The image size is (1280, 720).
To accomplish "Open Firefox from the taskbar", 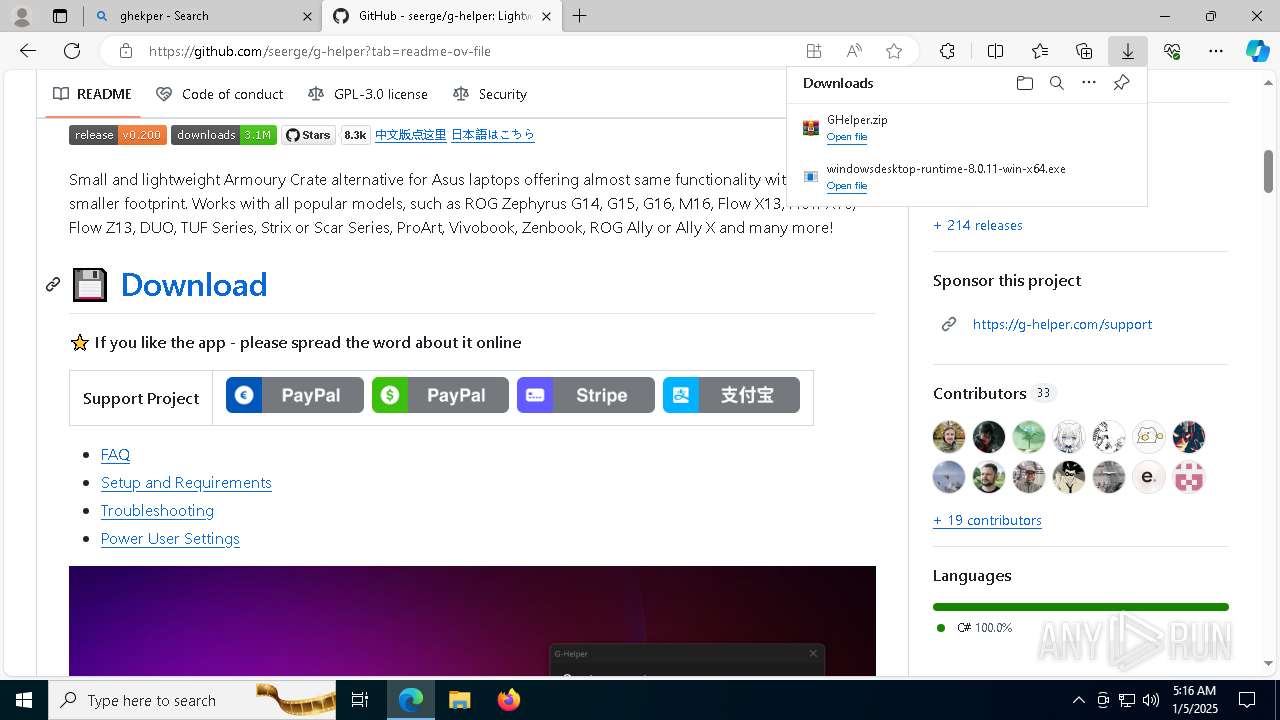I will (x=509, y=700).
